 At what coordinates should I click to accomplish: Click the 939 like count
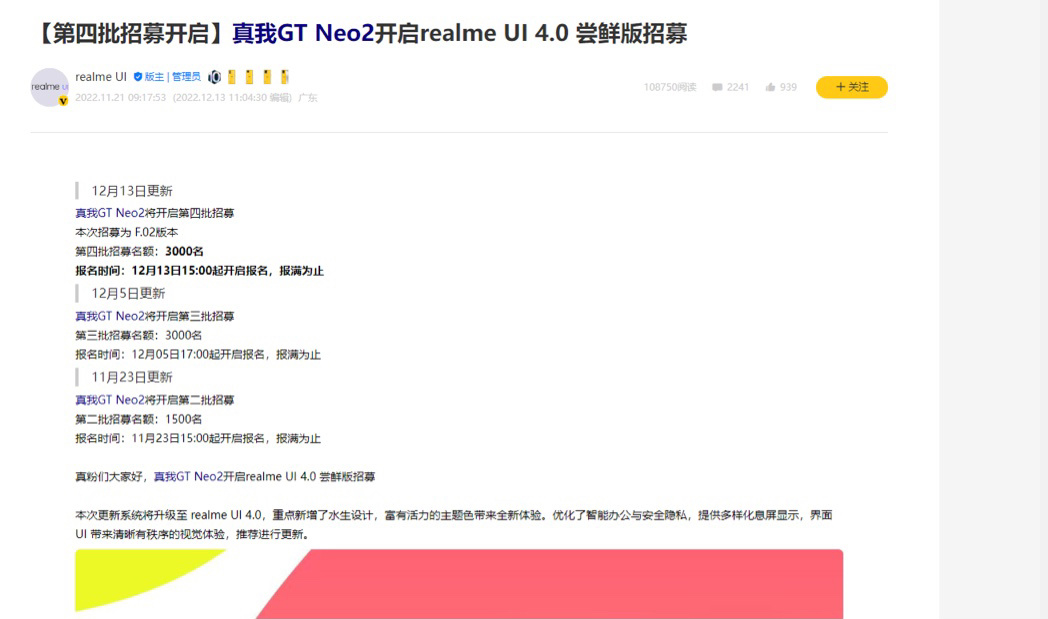coord(788,88)
